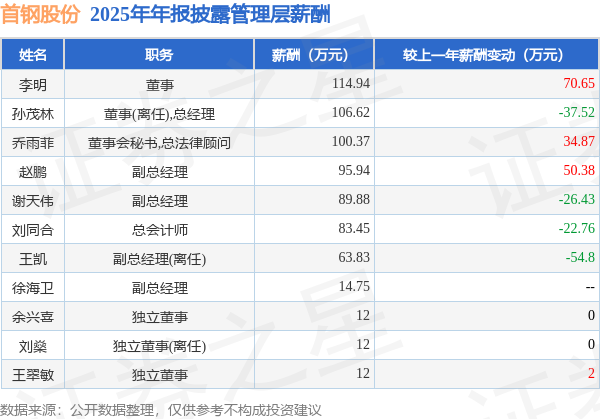
Task: Click the name 王凯
Action: pyautogui.click(x=33, y=259)
